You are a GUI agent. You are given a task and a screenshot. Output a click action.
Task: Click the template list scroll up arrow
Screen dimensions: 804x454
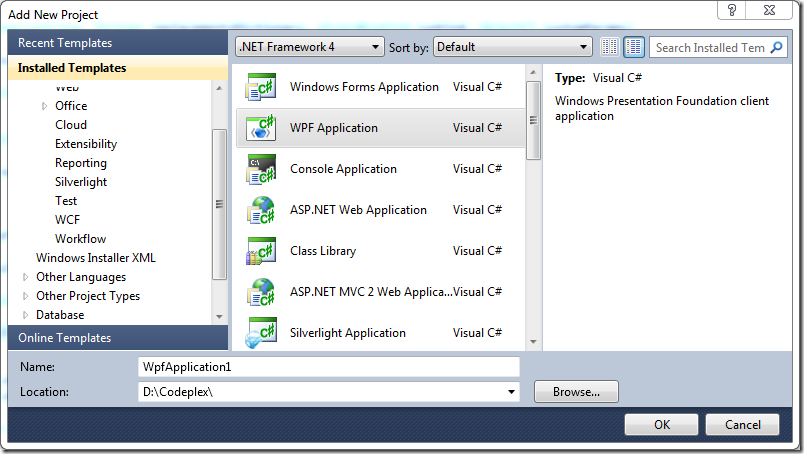click(533, 72)
